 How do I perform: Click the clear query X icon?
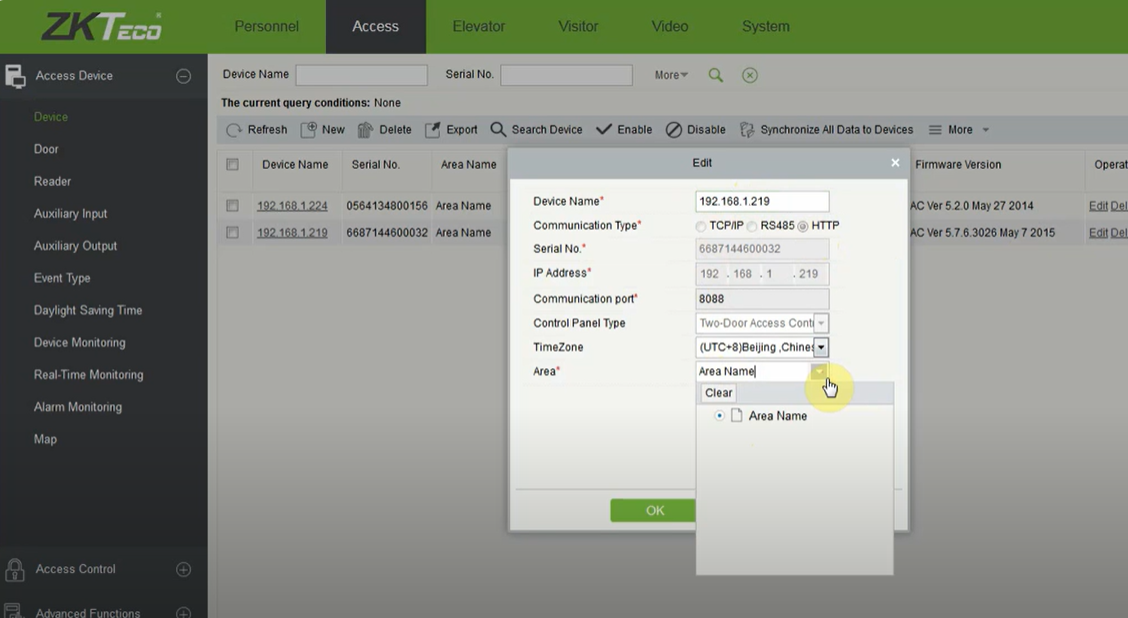tap(750, 75)
